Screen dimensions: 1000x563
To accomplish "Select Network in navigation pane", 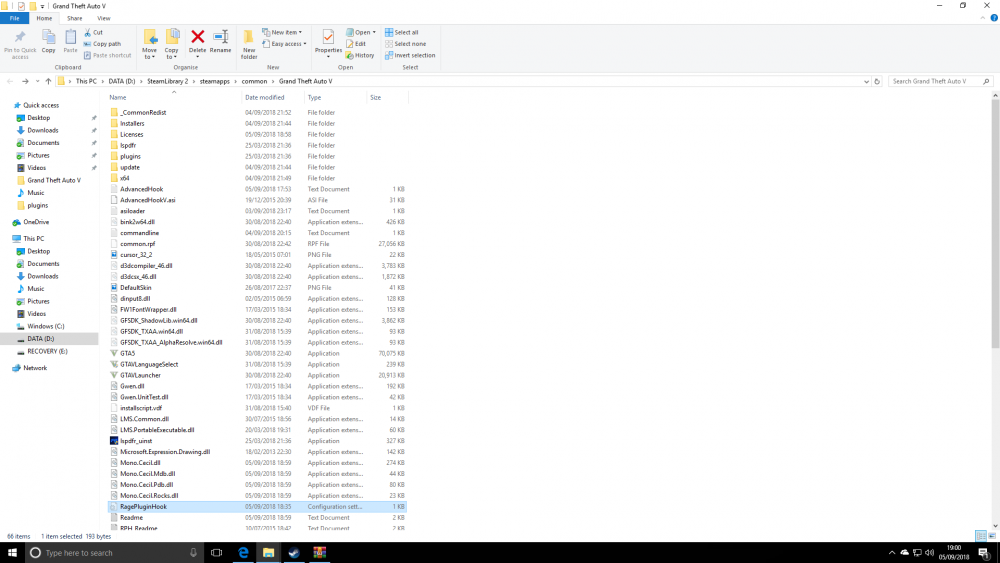I will [x=35, y=368].
